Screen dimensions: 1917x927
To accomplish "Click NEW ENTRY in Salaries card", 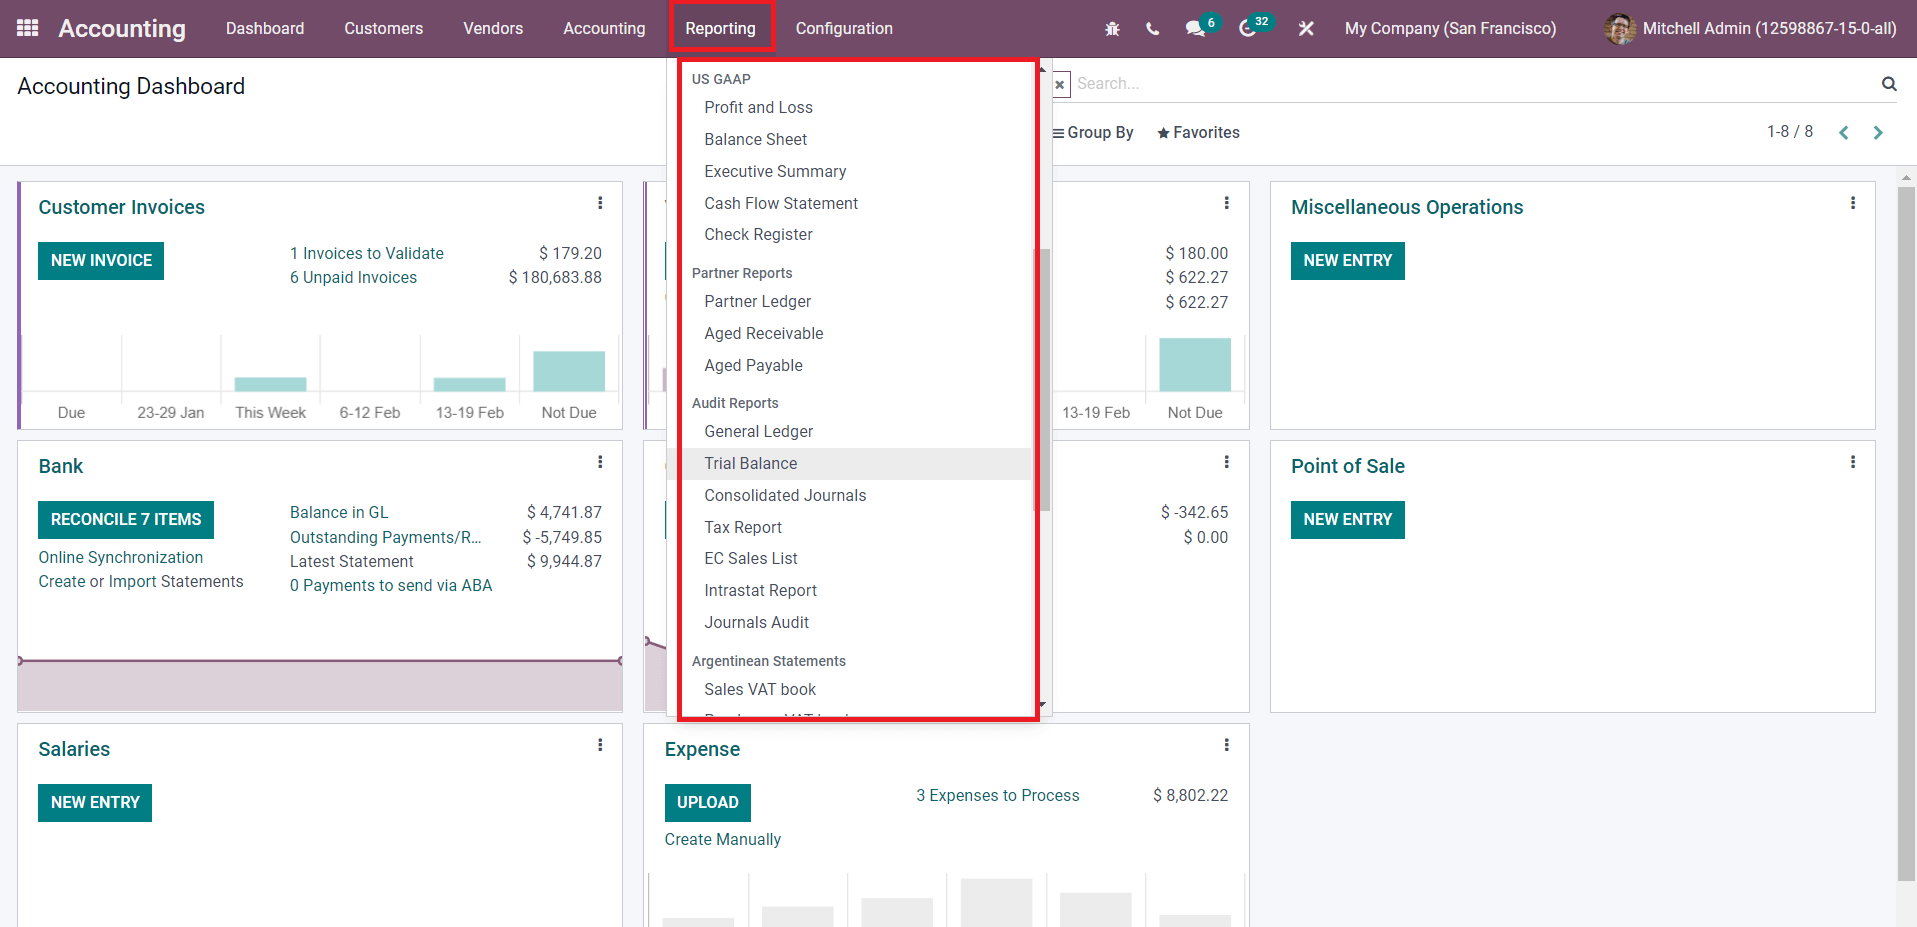I will (x=95, y=803).
